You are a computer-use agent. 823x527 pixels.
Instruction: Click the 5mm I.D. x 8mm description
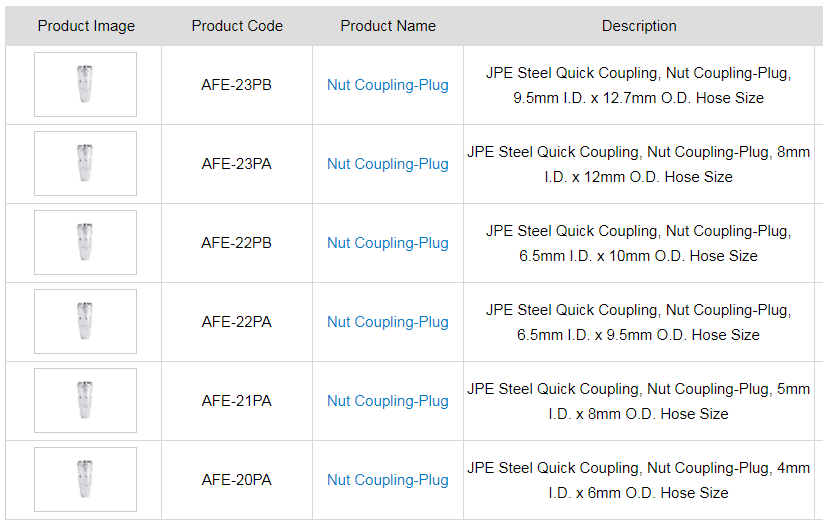pos(638,401)
